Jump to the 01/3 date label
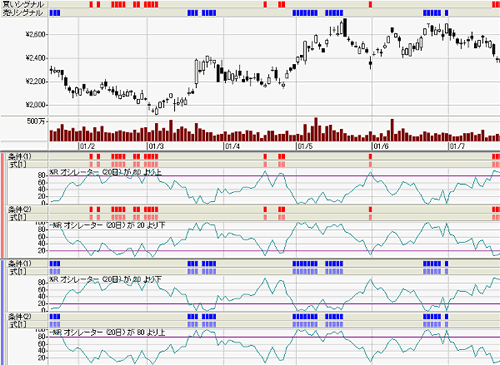Screen dimensions: 500x365 pyautogui.click(x=156, y=146)
